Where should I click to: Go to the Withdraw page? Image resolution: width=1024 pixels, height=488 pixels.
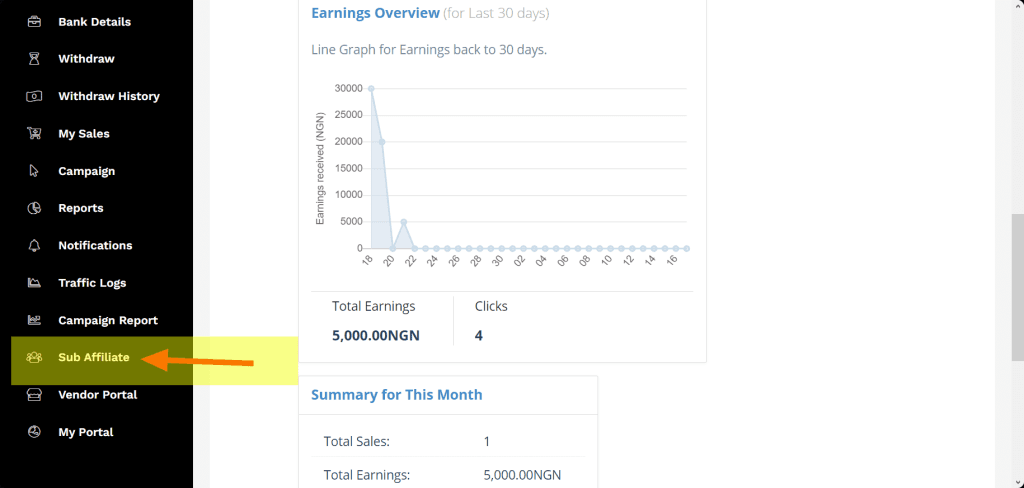coord(86,59)
